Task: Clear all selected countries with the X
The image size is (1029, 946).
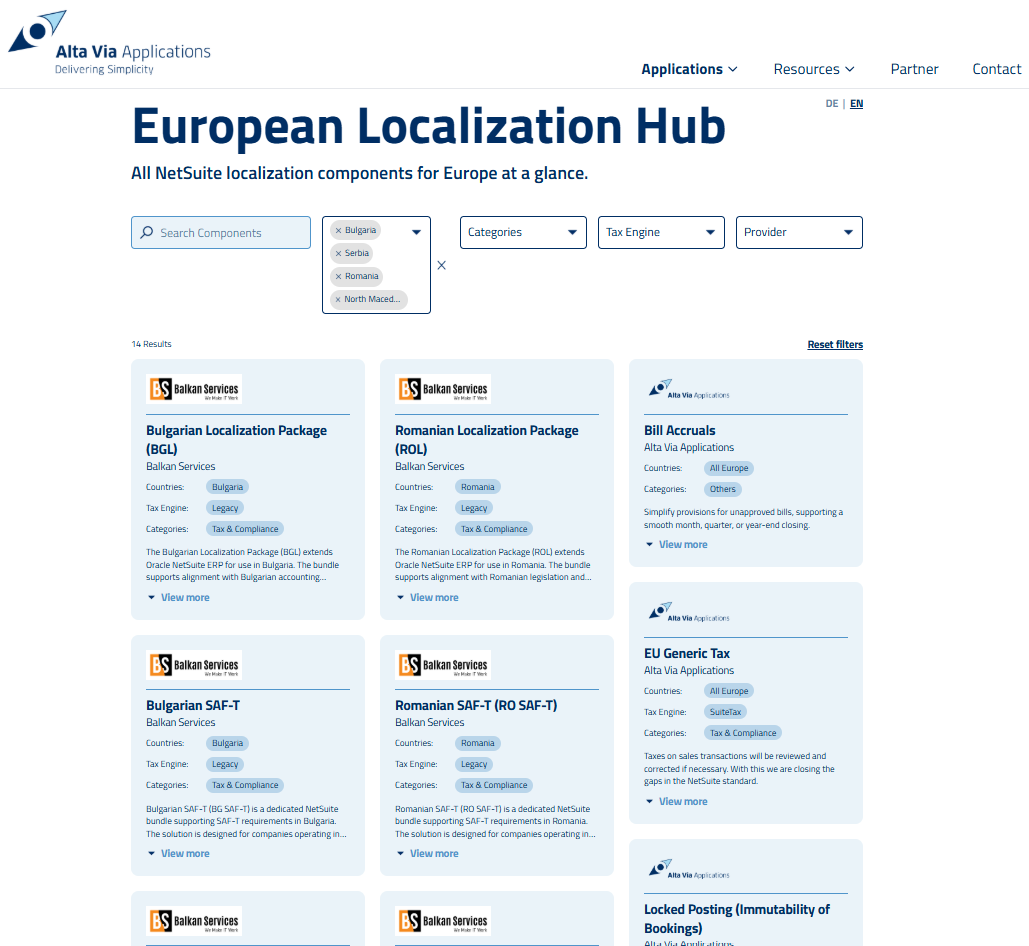Action: pos(442,265)
